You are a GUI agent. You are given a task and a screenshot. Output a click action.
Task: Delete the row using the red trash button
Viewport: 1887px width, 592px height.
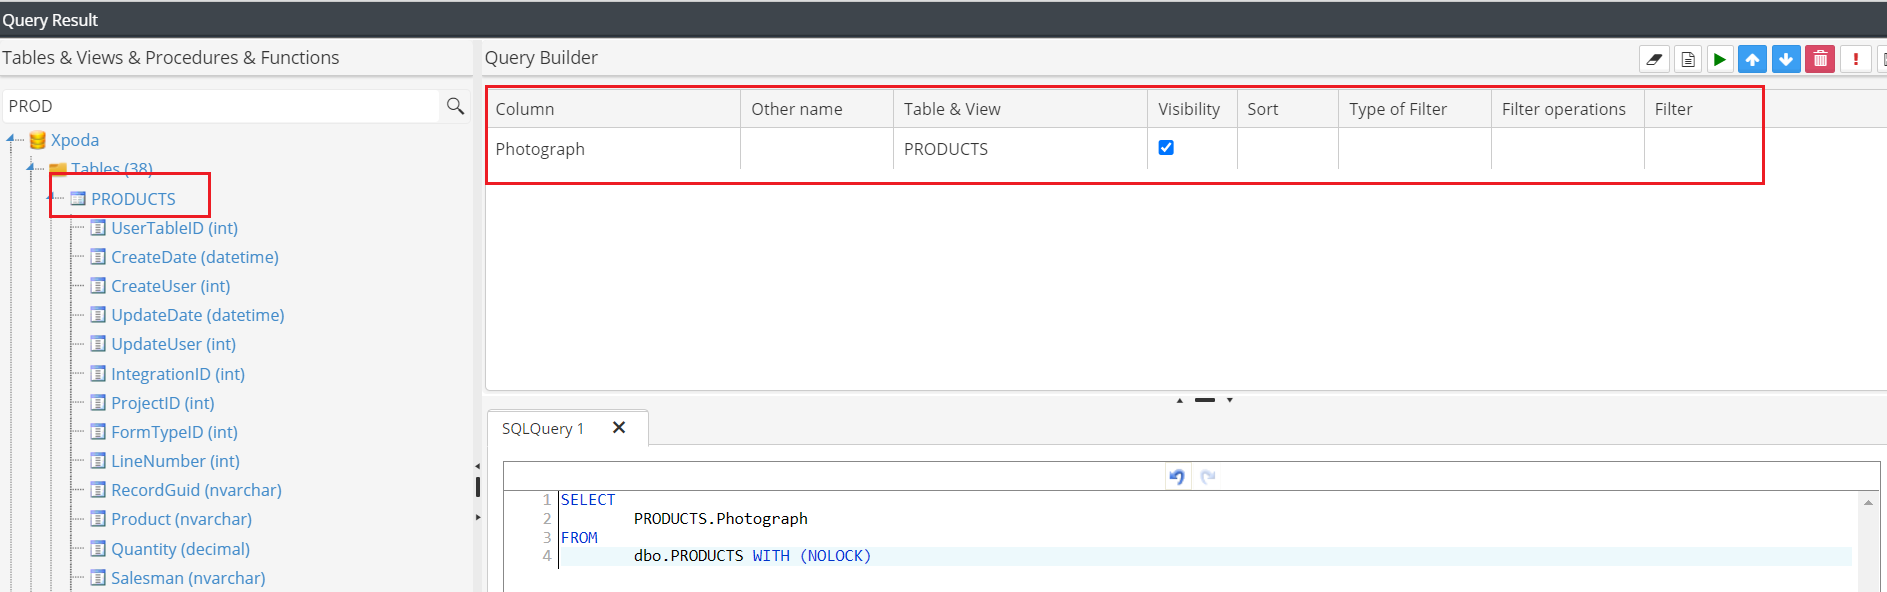click(x=1821, y=59)
